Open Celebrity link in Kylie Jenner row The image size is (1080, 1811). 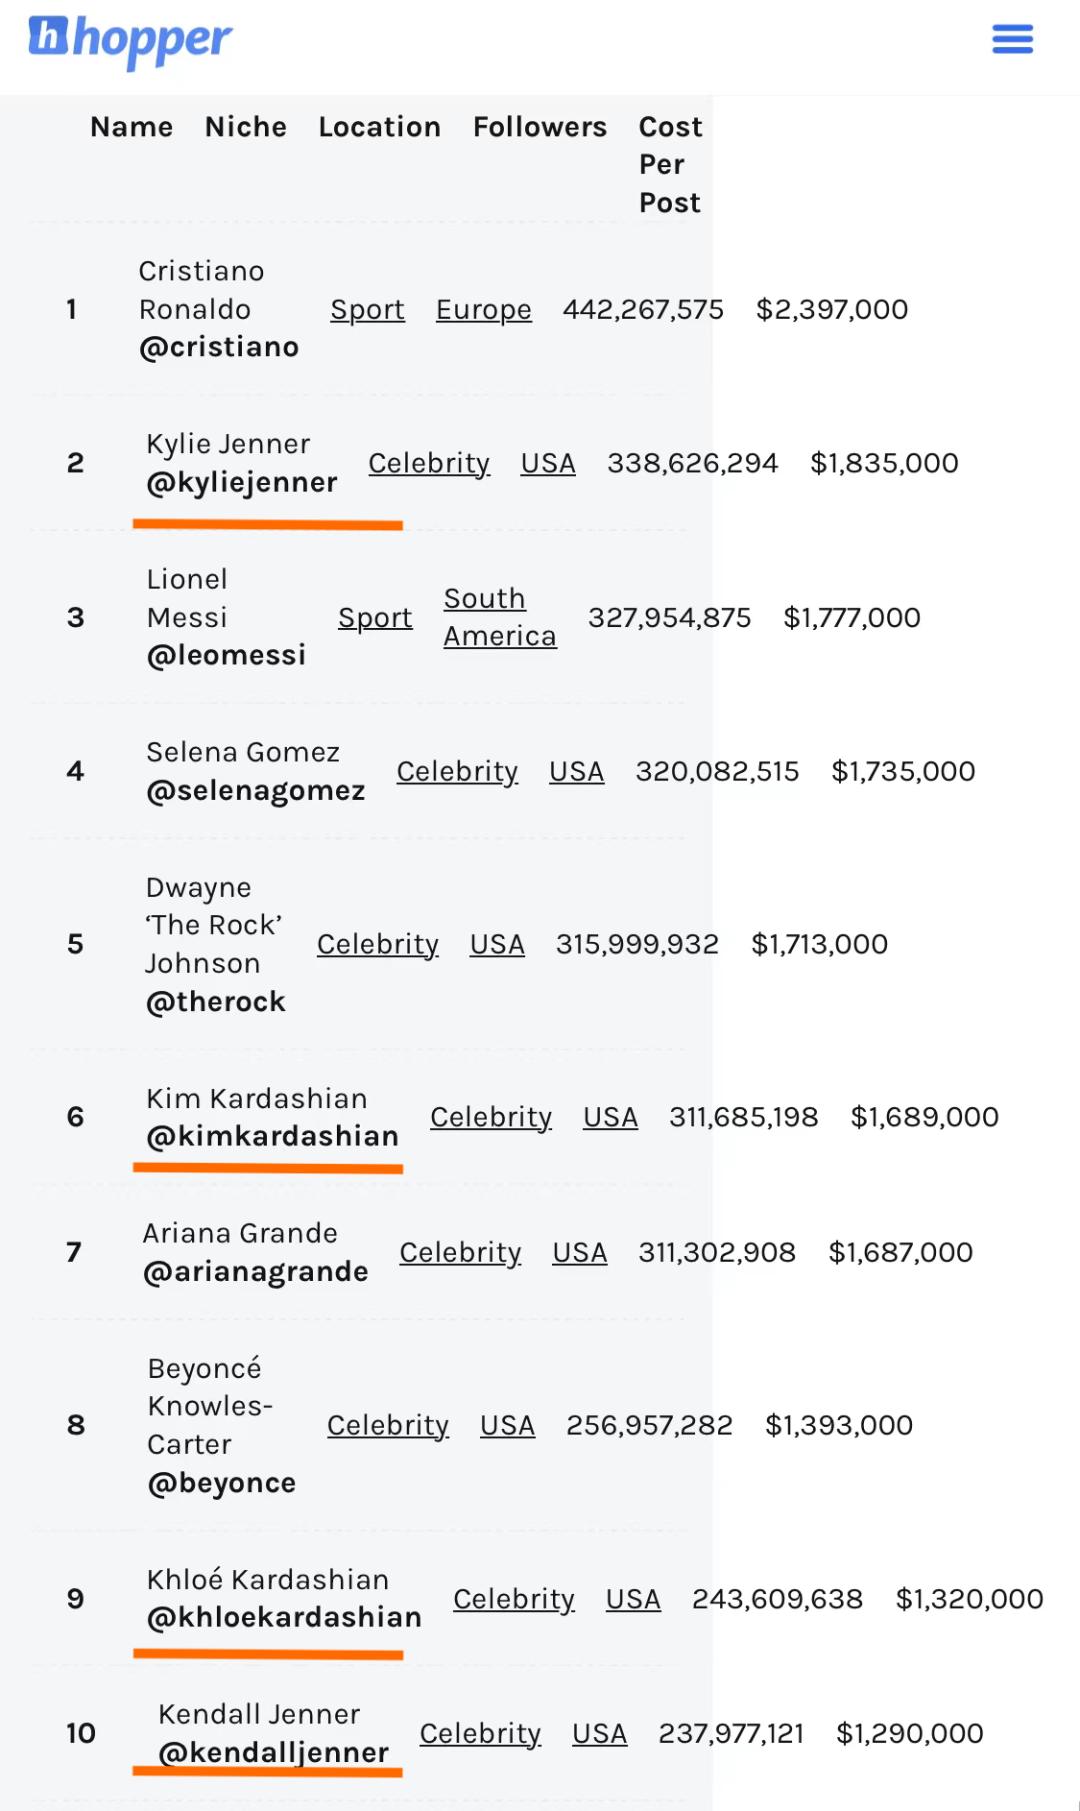tap(429, 464)
